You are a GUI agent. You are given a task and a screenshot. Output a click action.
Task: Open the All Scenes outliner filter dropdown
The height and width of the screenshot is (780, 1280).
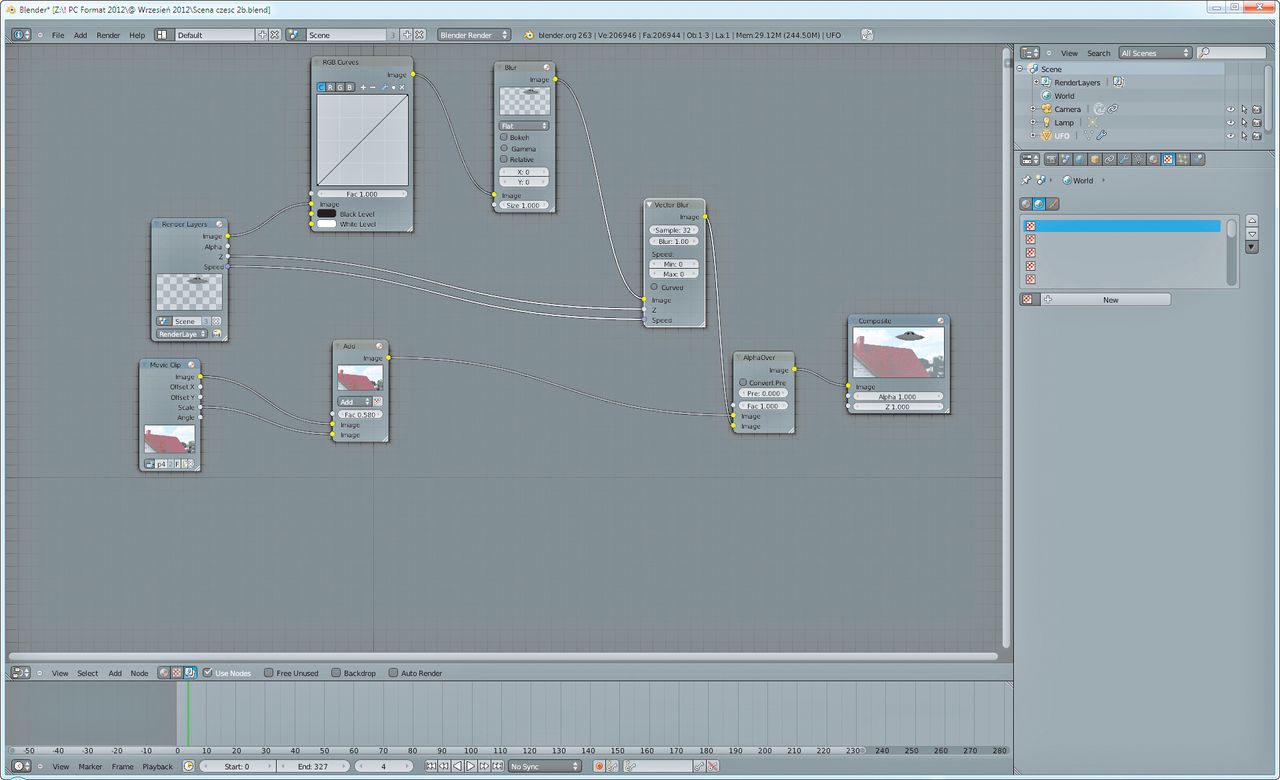(1155, 53)
